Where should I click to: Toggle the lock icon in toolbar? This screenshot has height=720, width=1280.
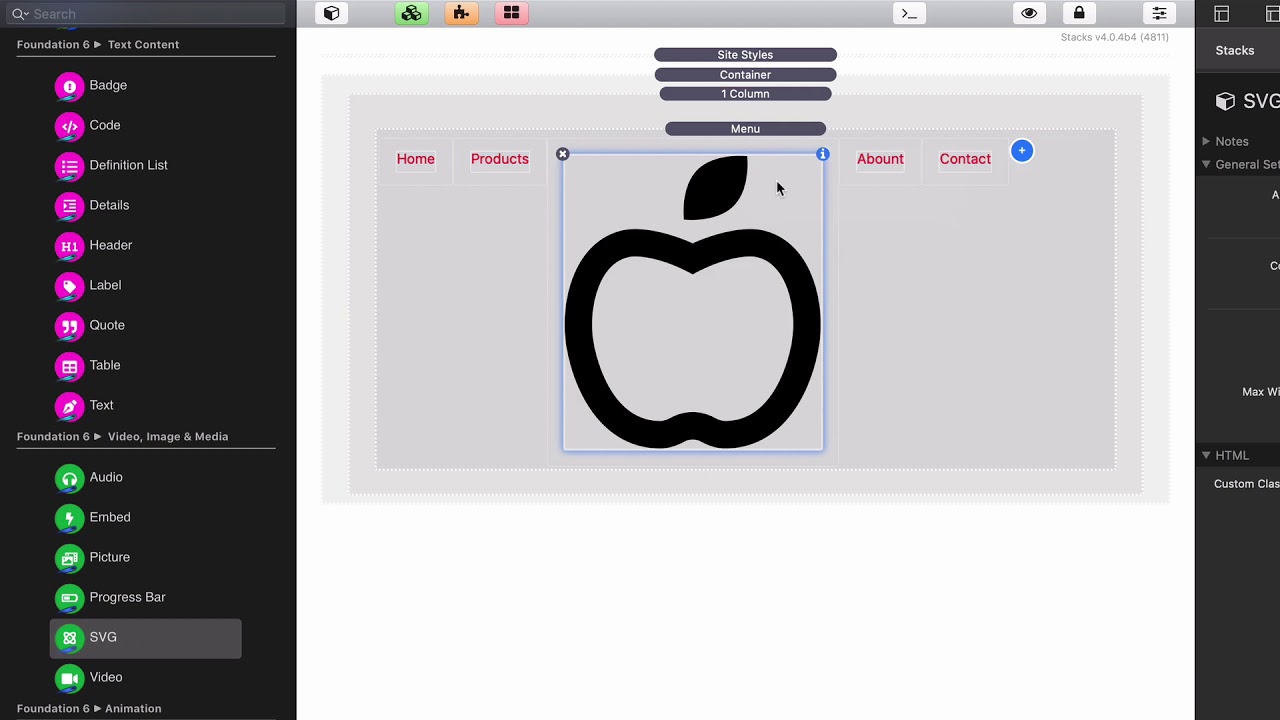click(x=1079, y=13)
